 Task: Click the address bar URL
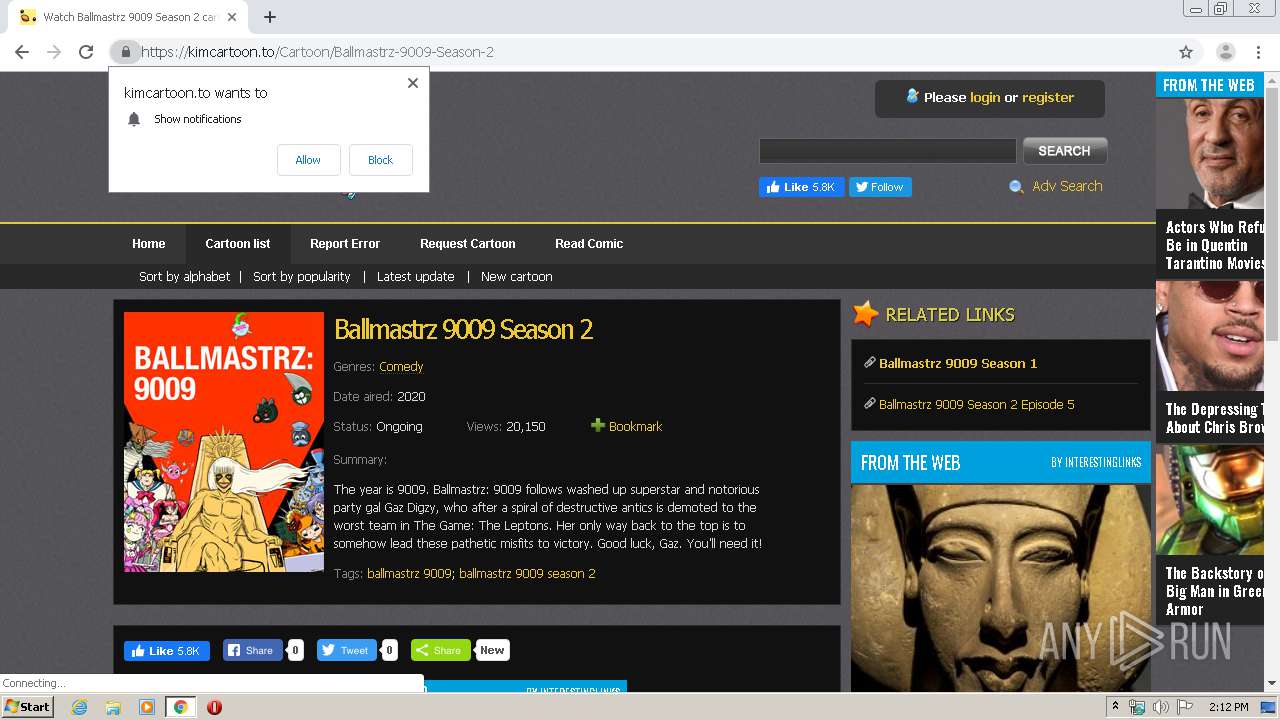317,52
